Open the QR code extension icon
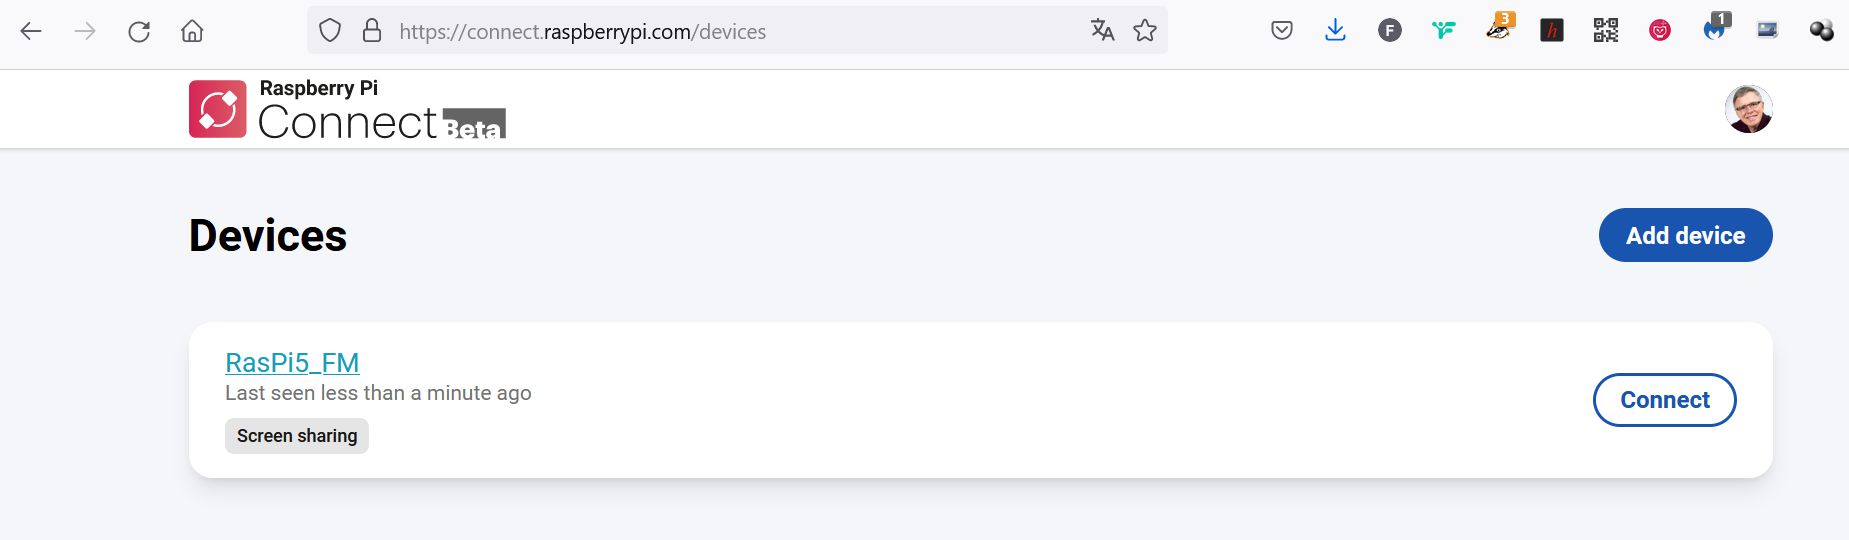 pos(1606,31)
